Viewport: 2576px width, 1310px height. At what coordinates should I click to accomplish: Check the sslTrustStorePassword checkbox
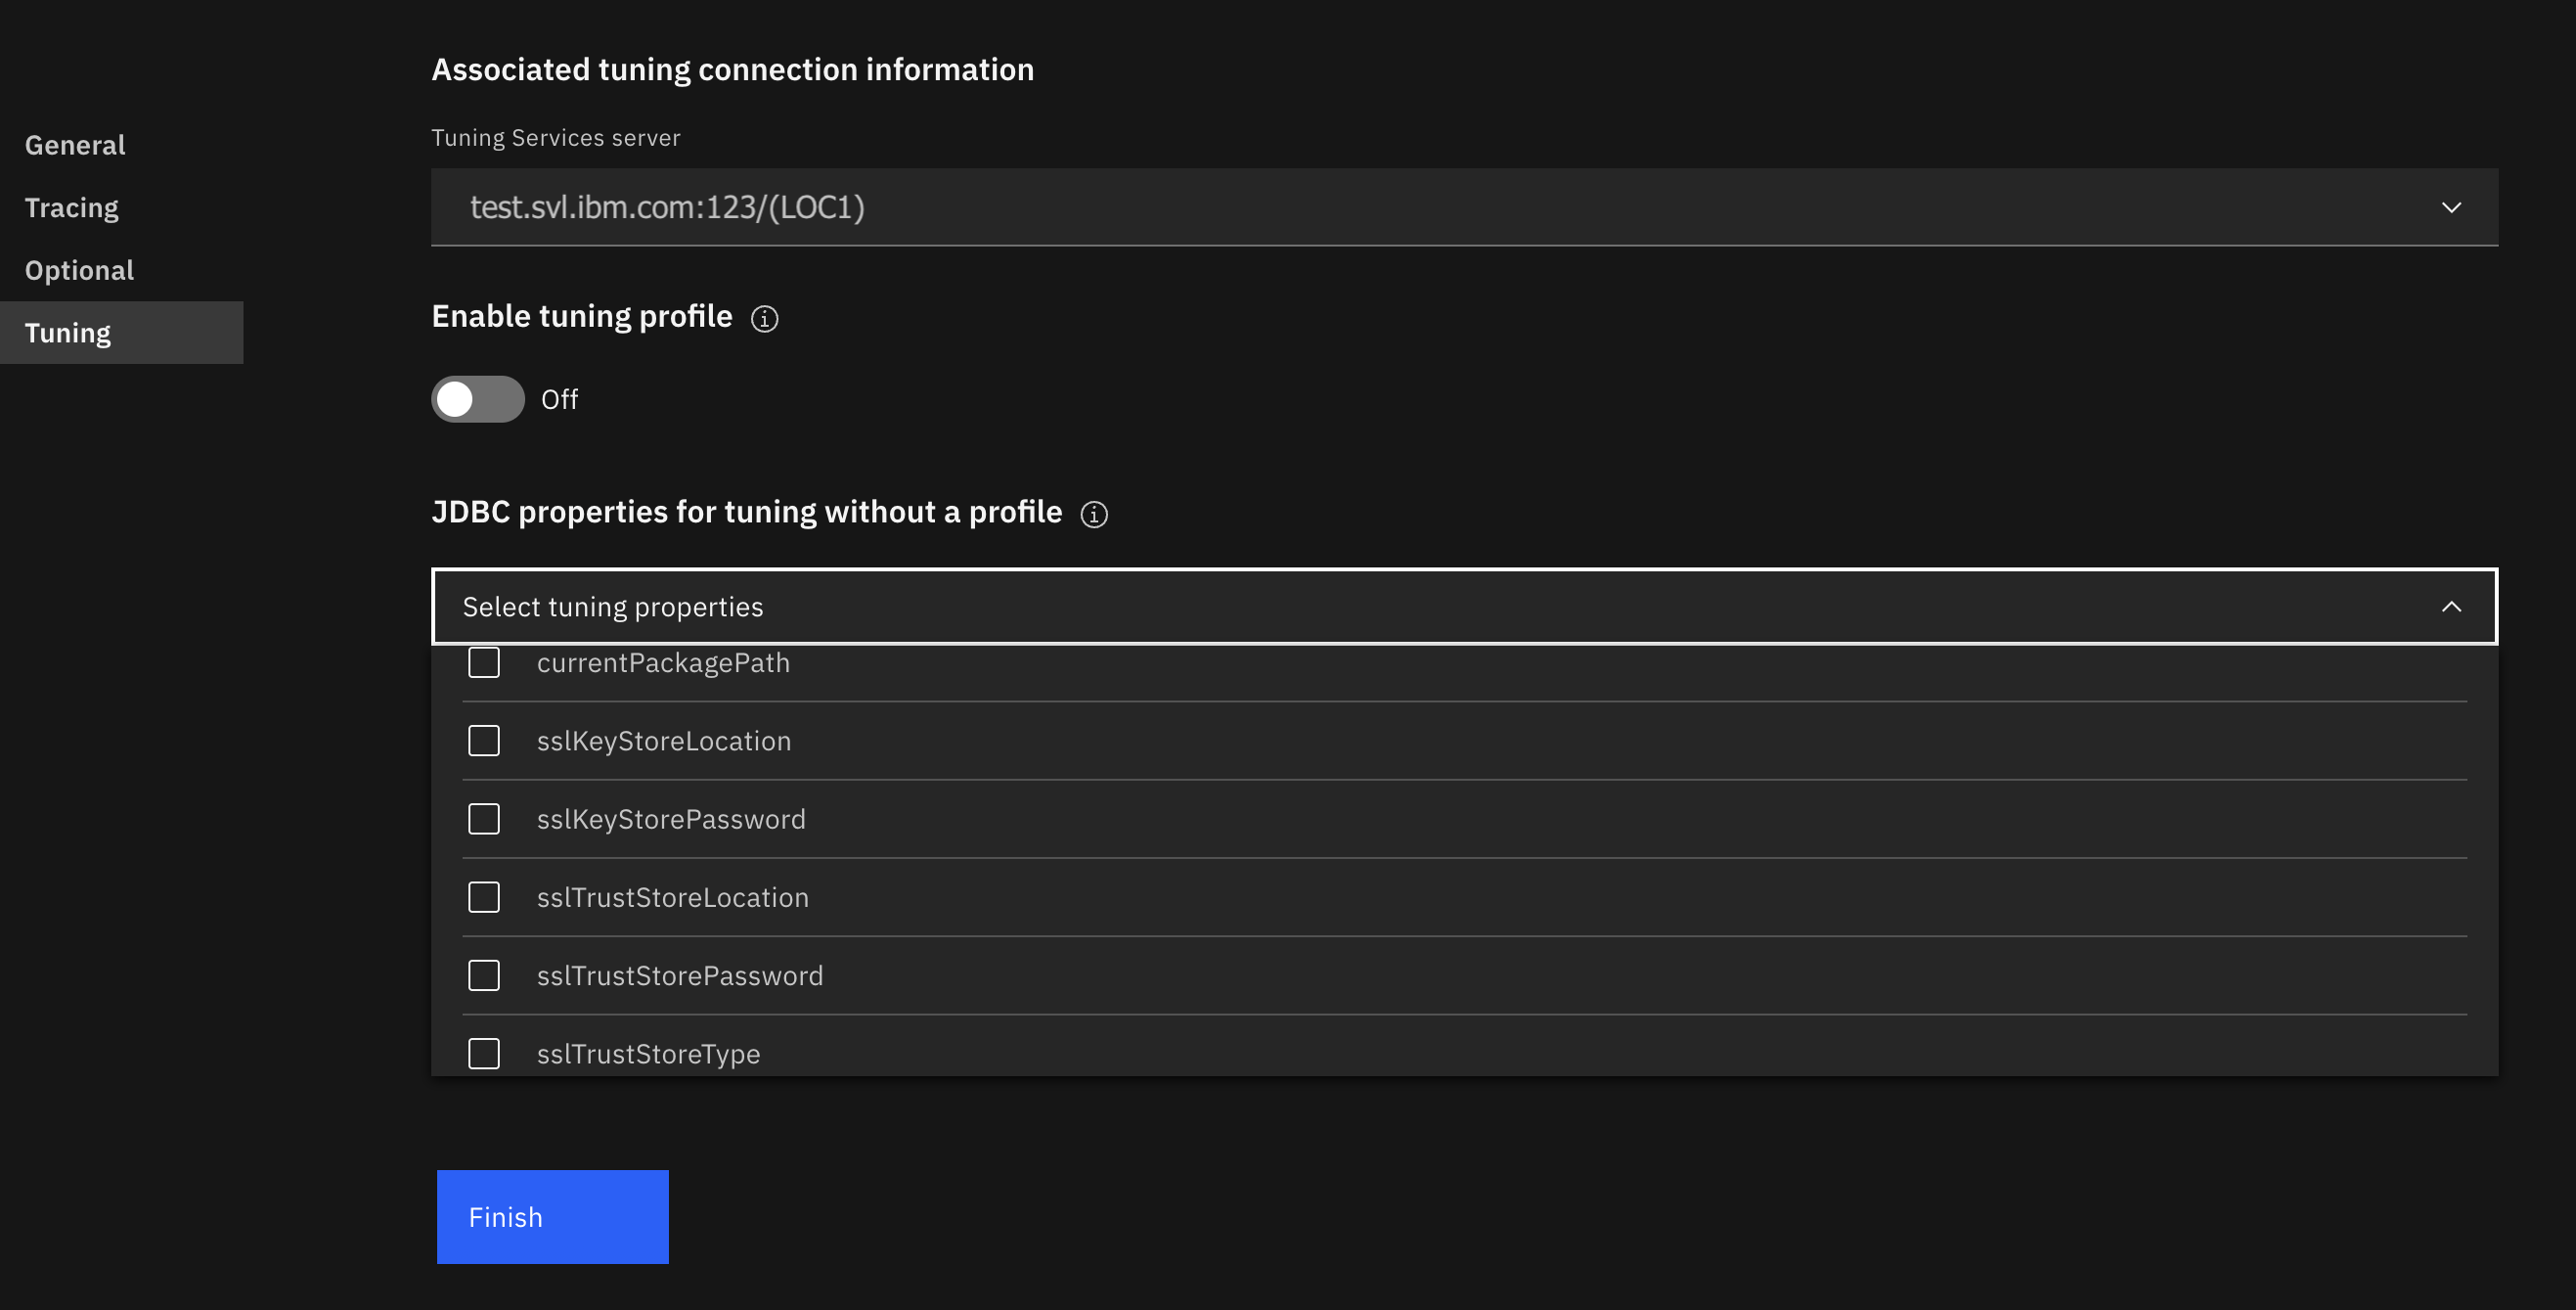(484, 975)
